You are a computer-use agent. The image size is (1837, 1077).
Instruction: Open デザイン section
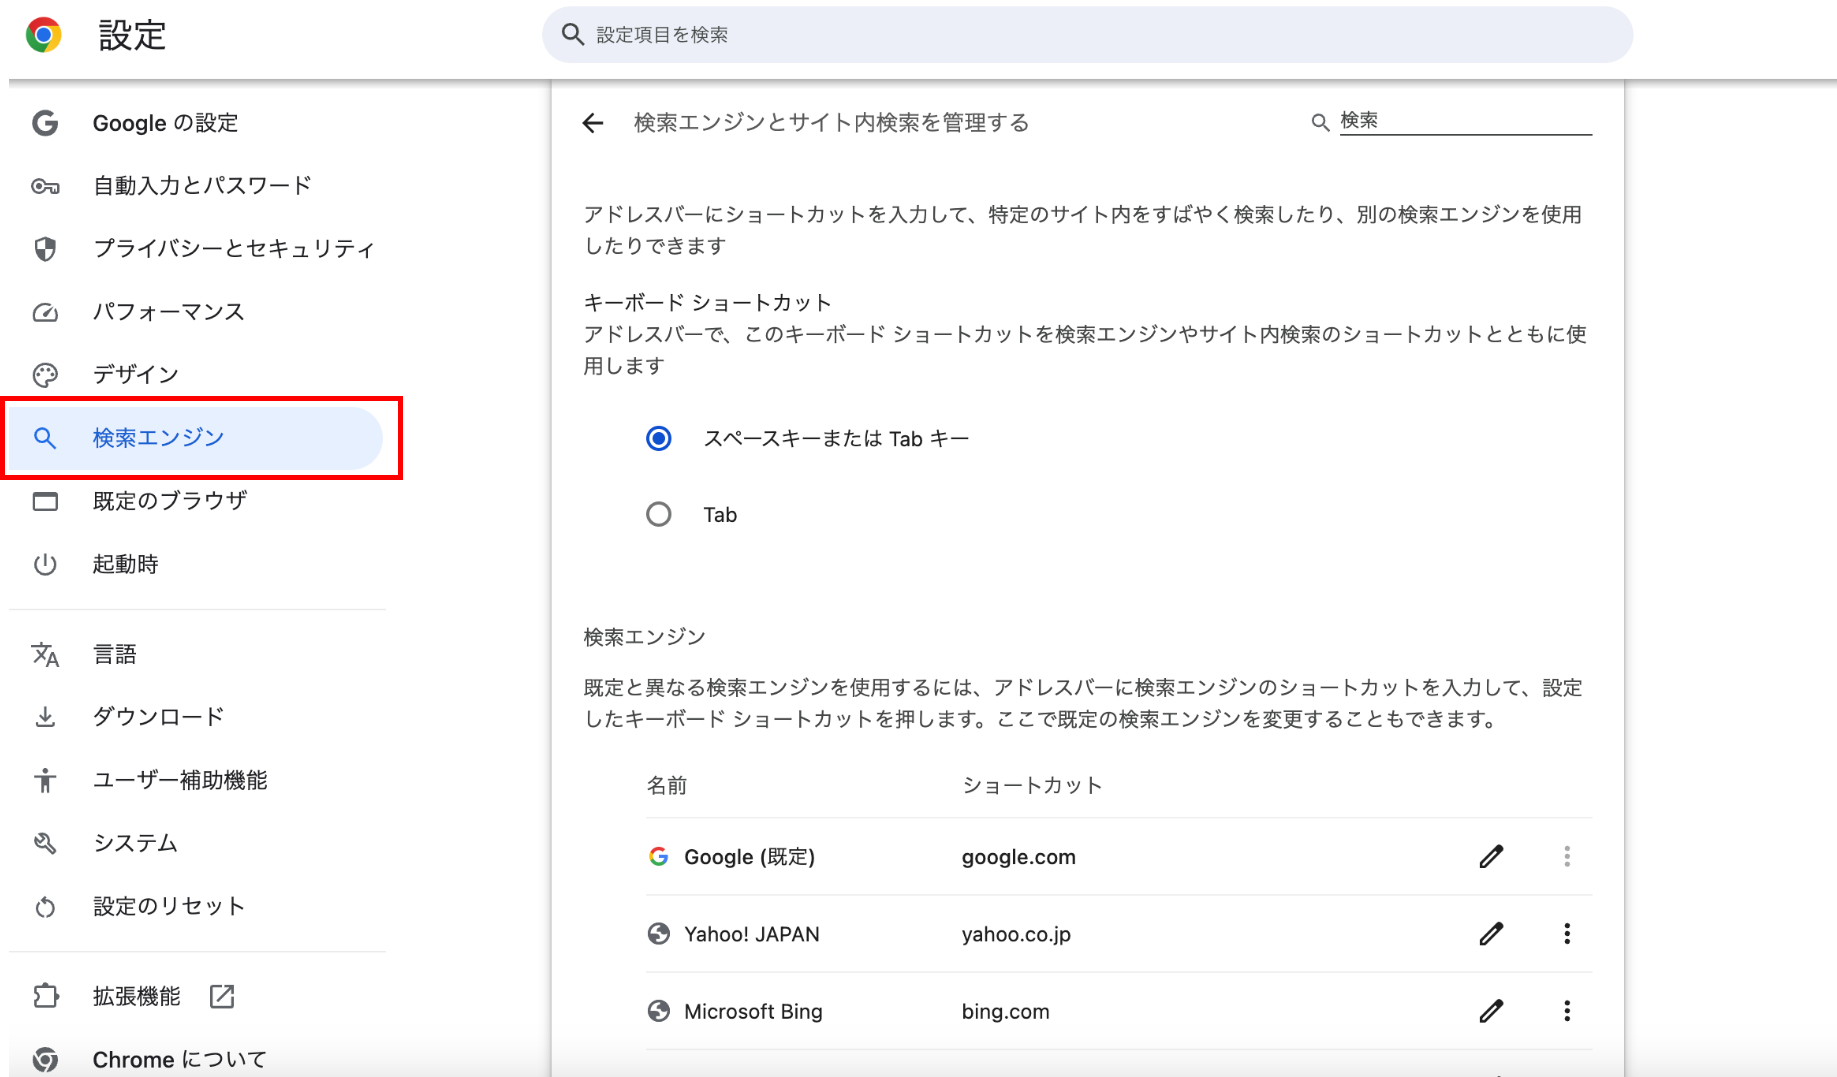tap(135, 375)
